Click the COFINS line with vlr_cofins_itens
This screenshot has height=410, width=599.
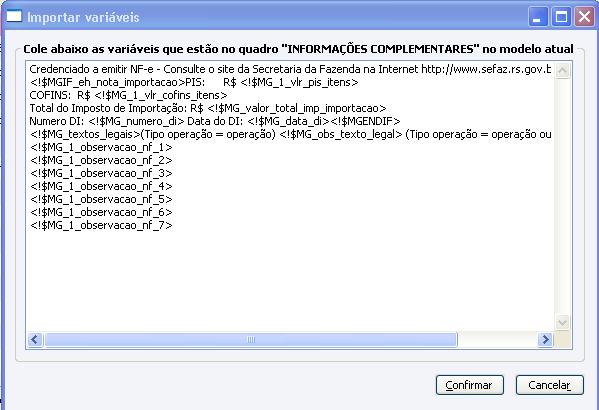pyautogui.click(x=128, y=95)
